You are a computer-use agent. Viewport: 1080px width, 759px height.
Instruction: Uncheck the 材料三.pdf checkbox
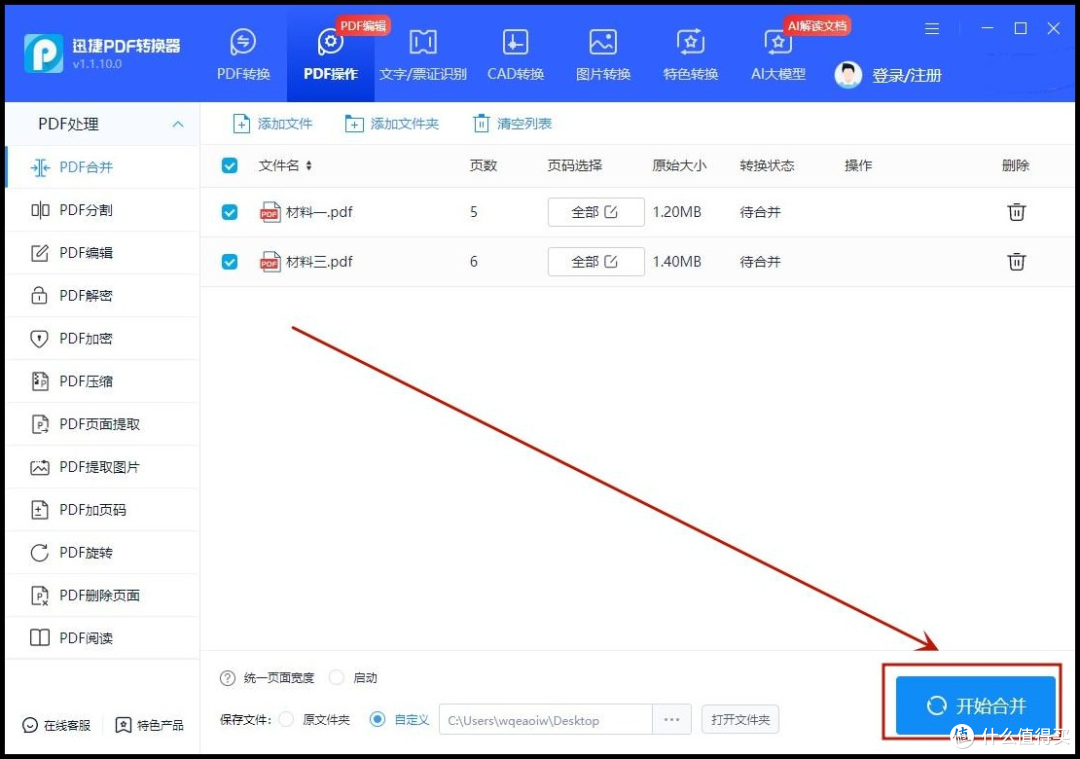tap(229, 262)
